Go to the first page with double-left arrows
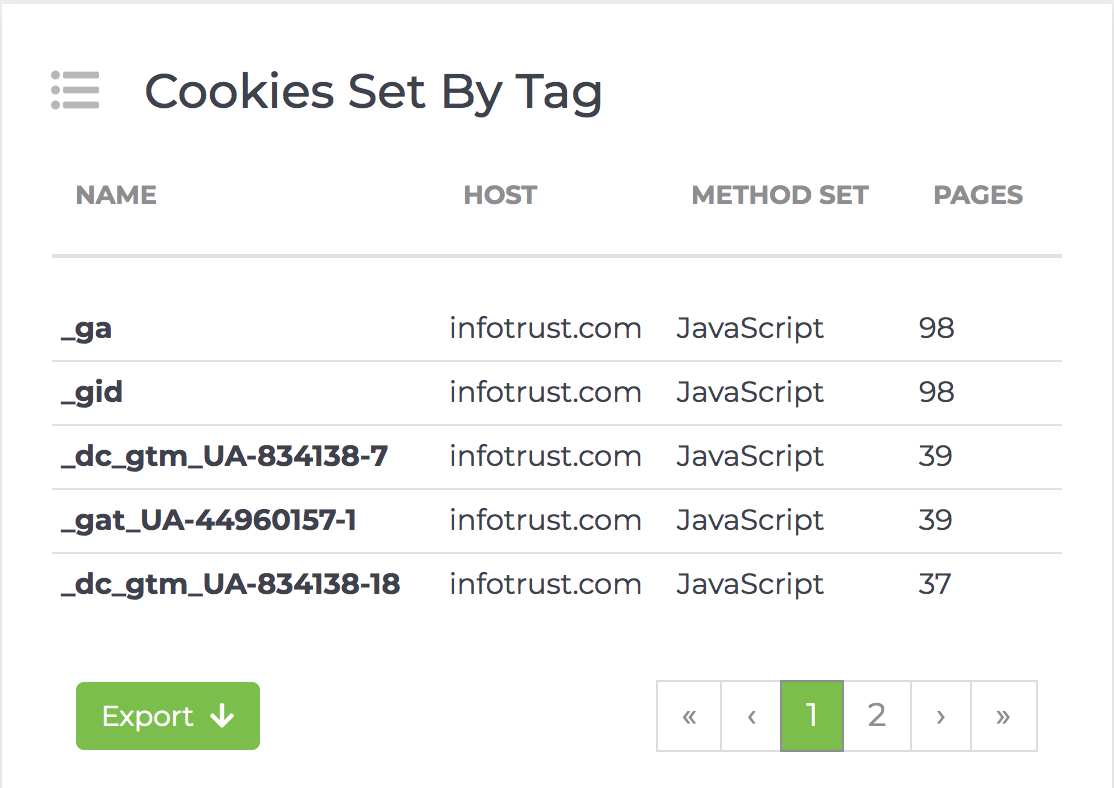This screenshot has width=1114, height=788. click(x=689, y=716)
